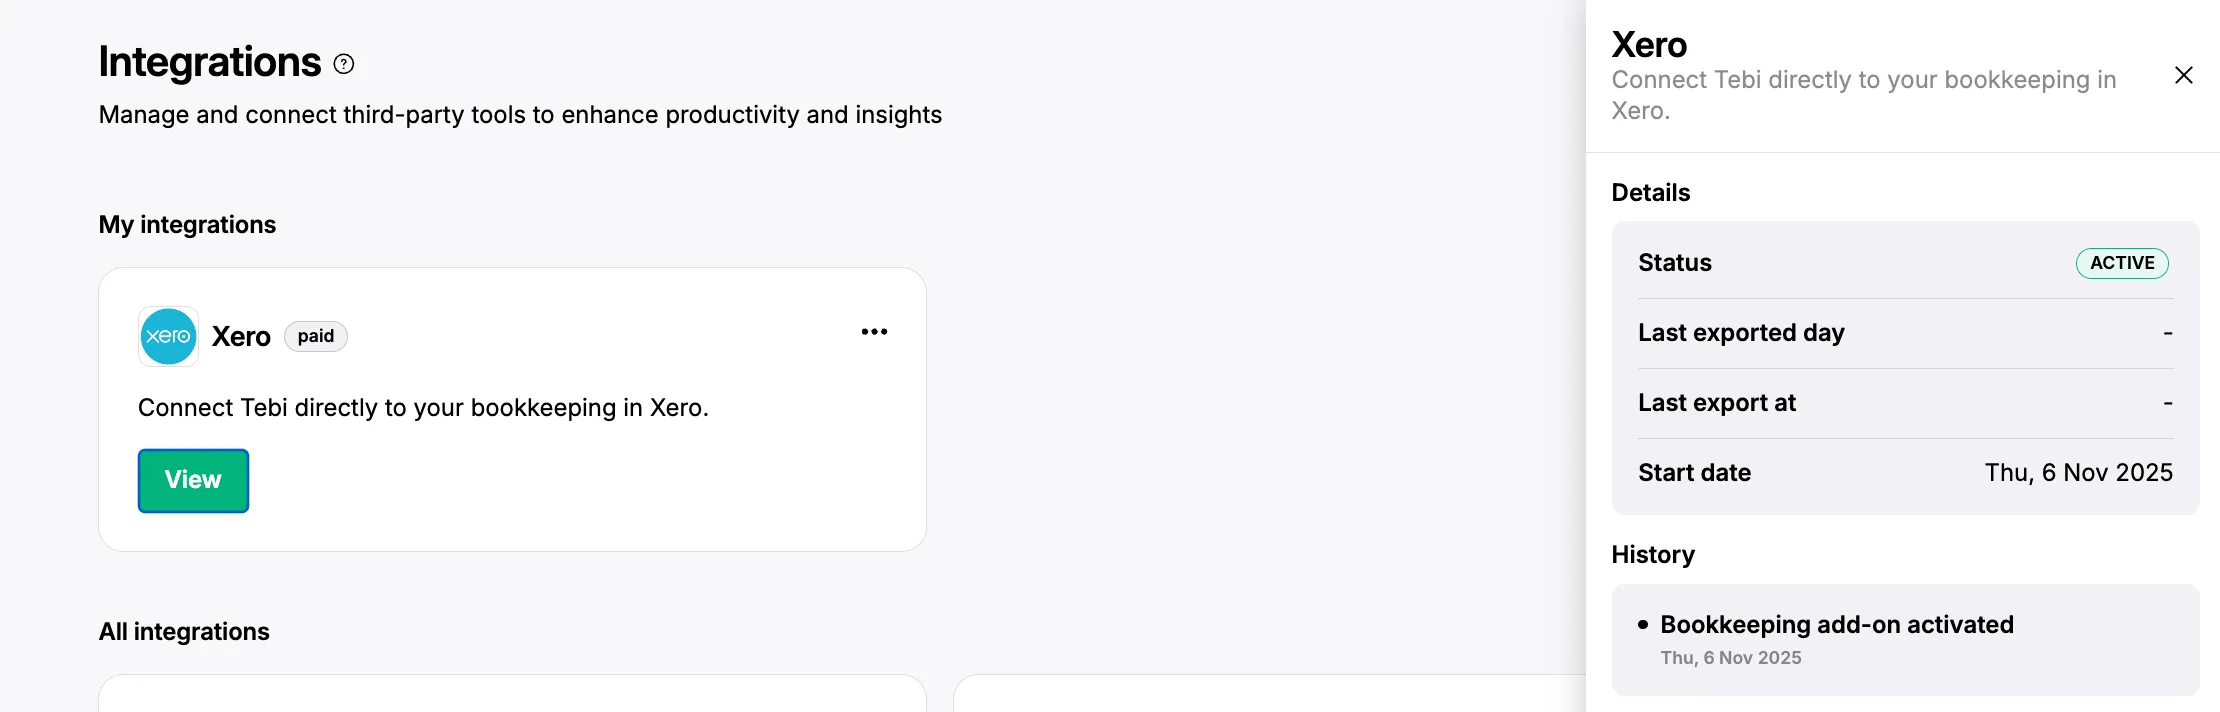Click the Integrations page title
Viewport: 2220px width, 712px height.
pos(210,62)
